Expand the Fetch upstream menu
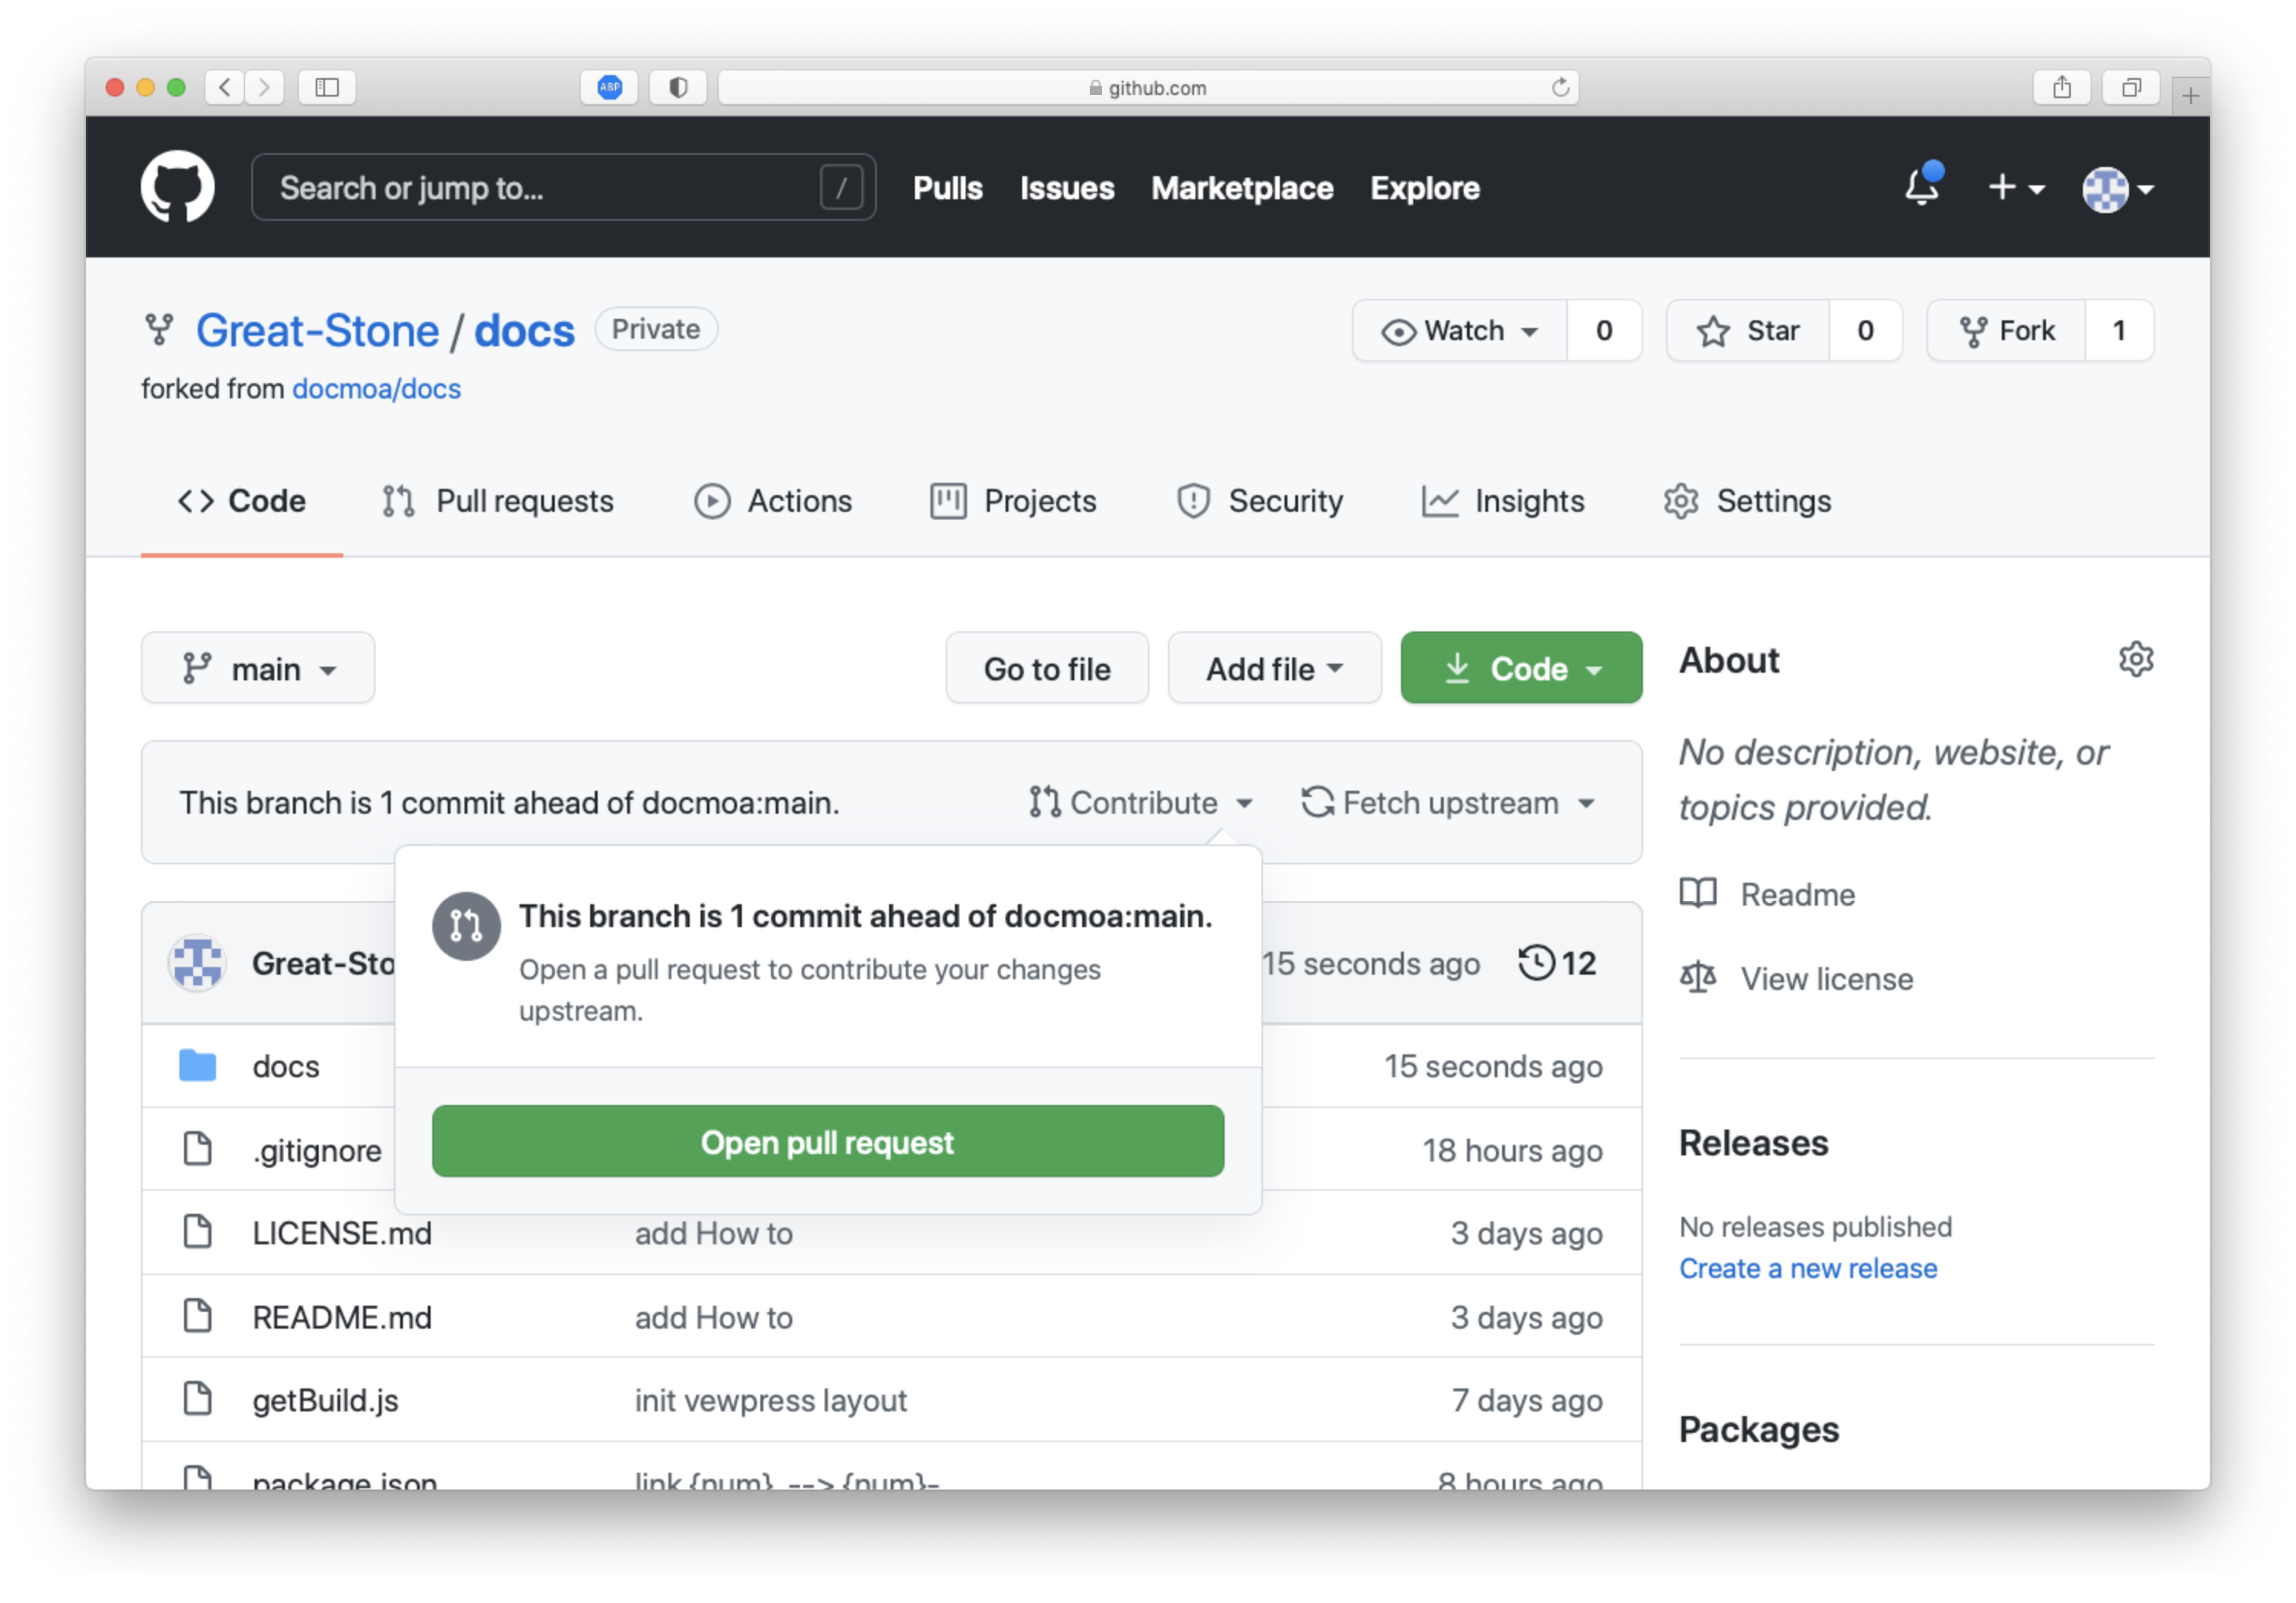 1448,803
